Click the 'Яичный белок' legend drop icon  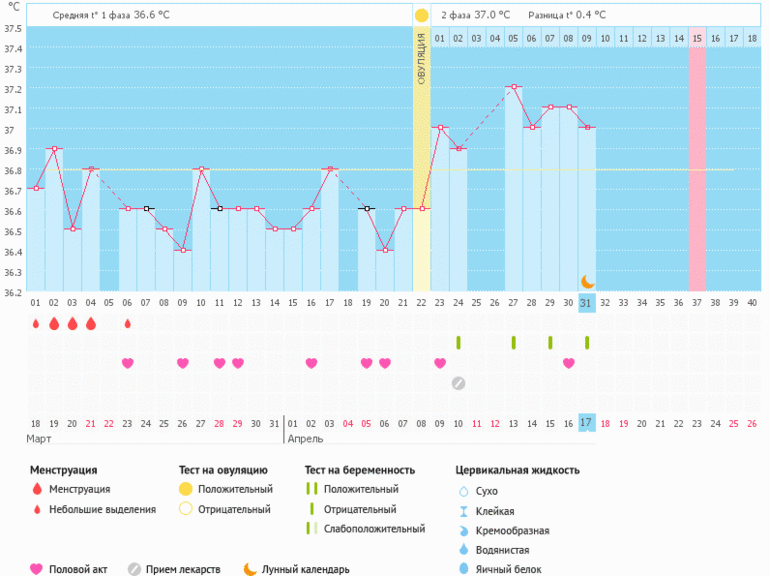463,568
